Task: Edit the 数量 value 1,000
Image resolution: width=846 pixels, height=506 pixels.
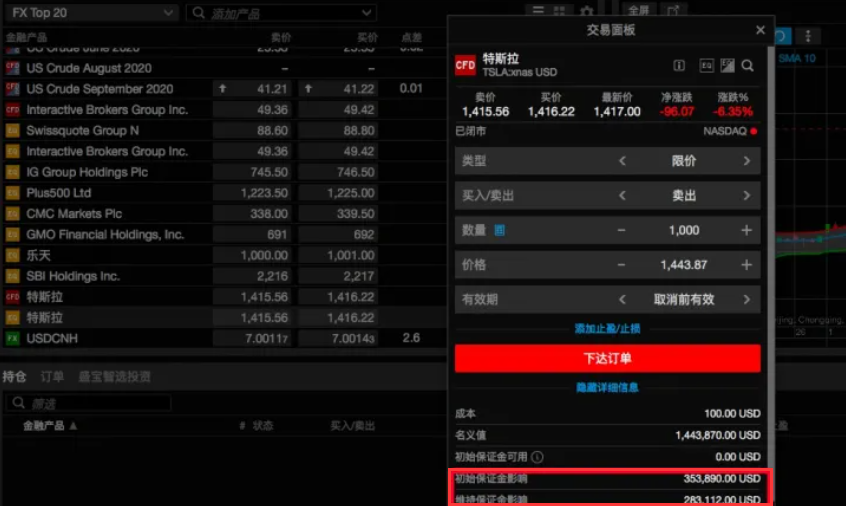Action: tap(684, 230)
